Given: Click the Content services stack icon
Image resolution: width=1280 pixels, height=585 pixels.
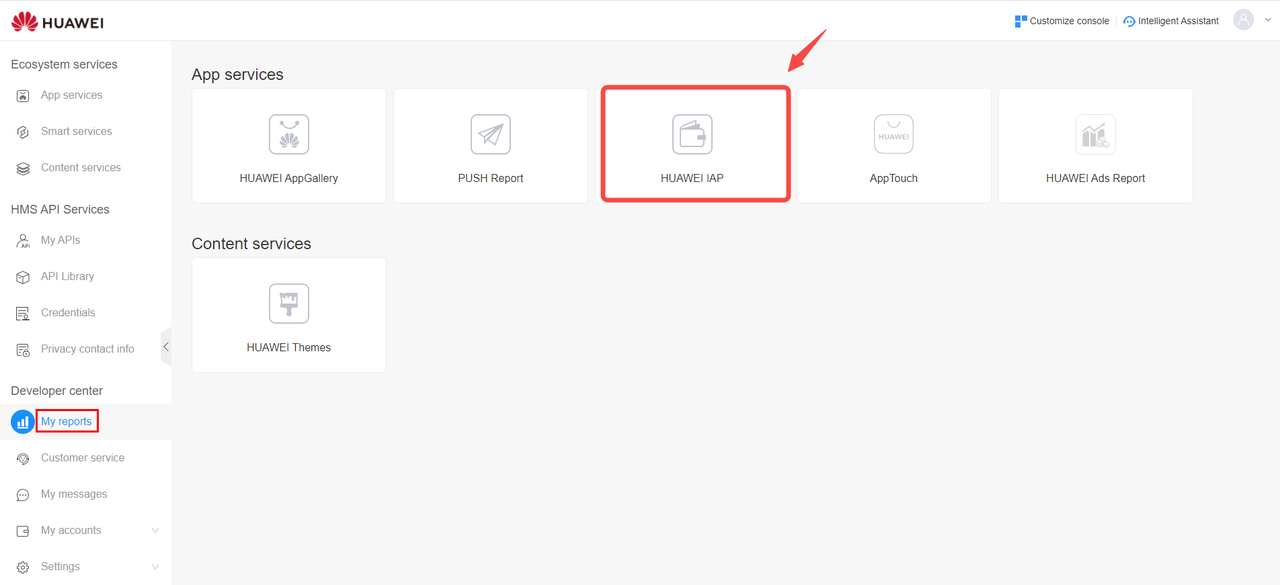Looking at the screenshot, I should tap(23, 168).
